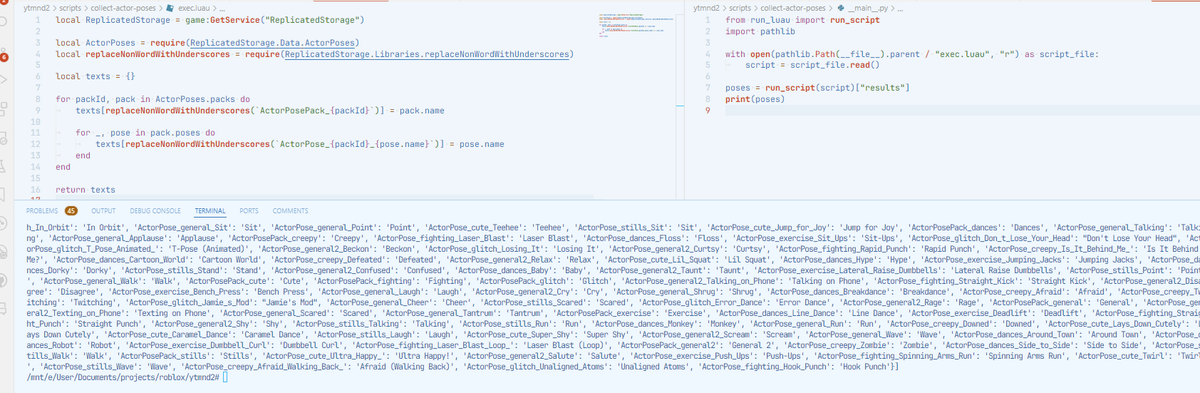
Task: Switch to the COMMENTS panel tab
Action: [x=290, y=210]
